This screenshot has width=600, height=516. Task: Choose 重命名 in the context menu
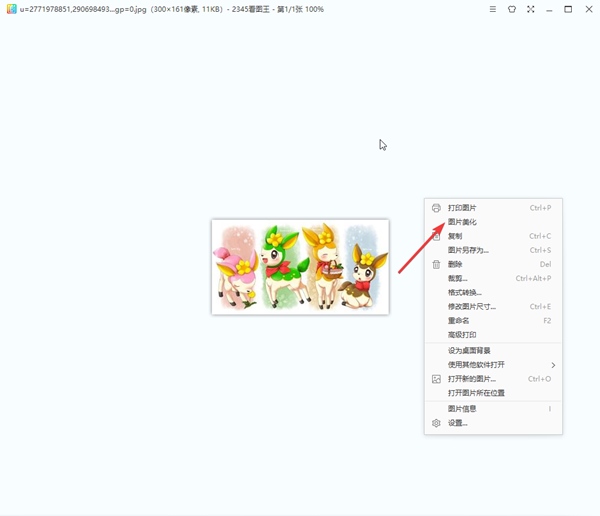pyautogui.click(x=459, y=321)
